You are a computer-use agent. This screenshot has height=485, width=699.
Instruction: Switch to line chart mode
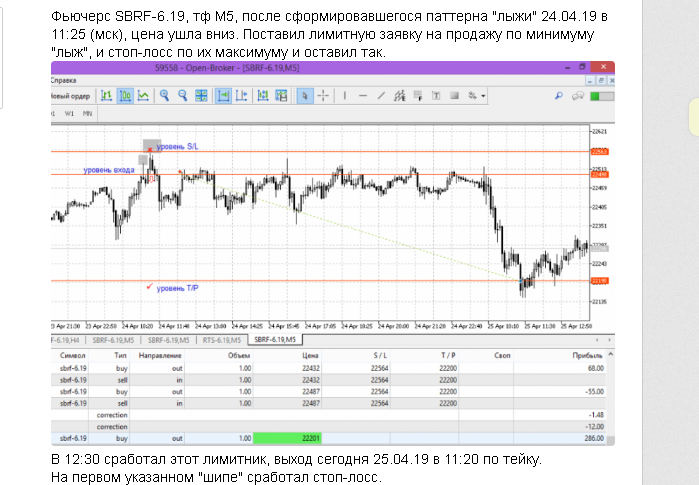point(144,96)
